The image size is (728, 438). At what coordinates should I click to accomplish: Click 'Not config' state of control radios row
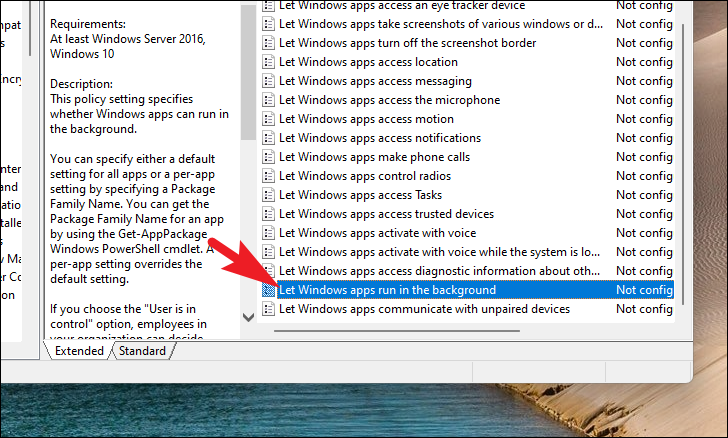(644, 177)
